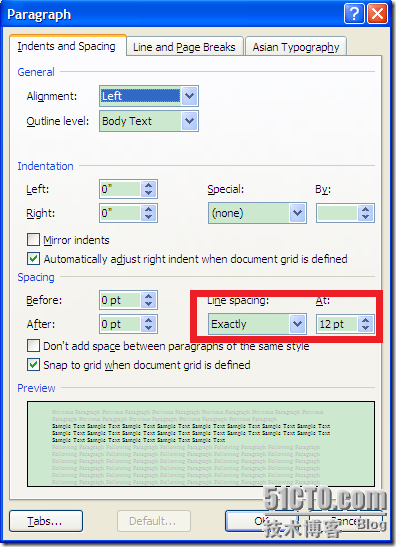
Task: Click the Cancel button
Action: pos(345,521)
